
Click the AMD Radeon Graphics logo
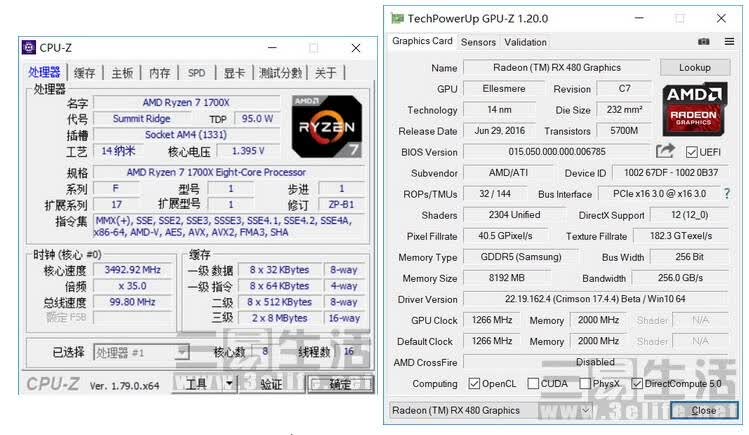click(695, 109)
